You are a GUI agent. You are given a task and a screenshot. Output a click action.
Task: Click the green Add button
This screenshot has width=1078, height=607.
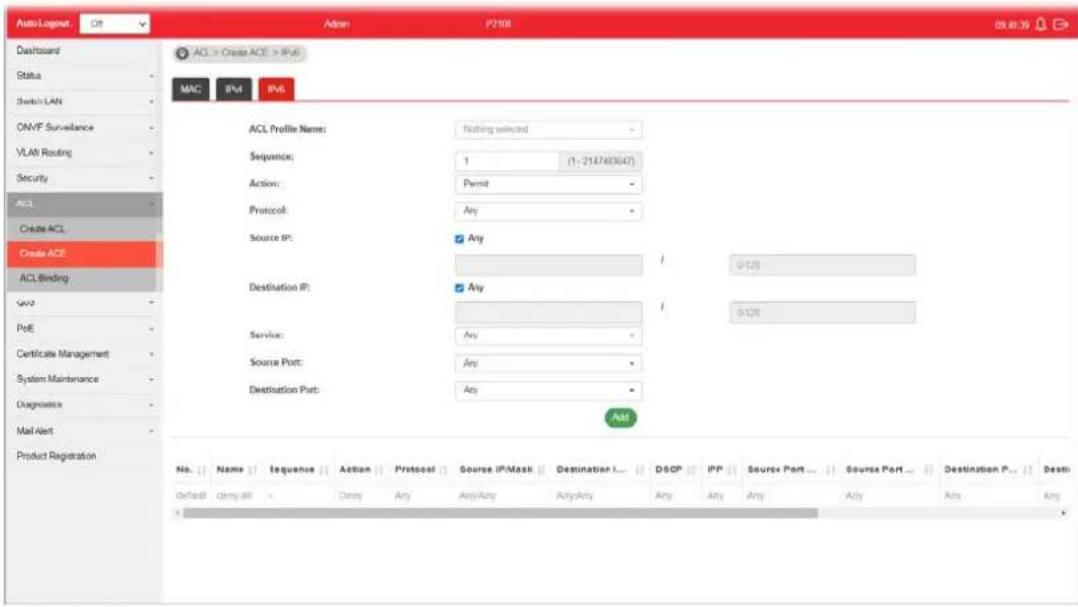[620, 417]
